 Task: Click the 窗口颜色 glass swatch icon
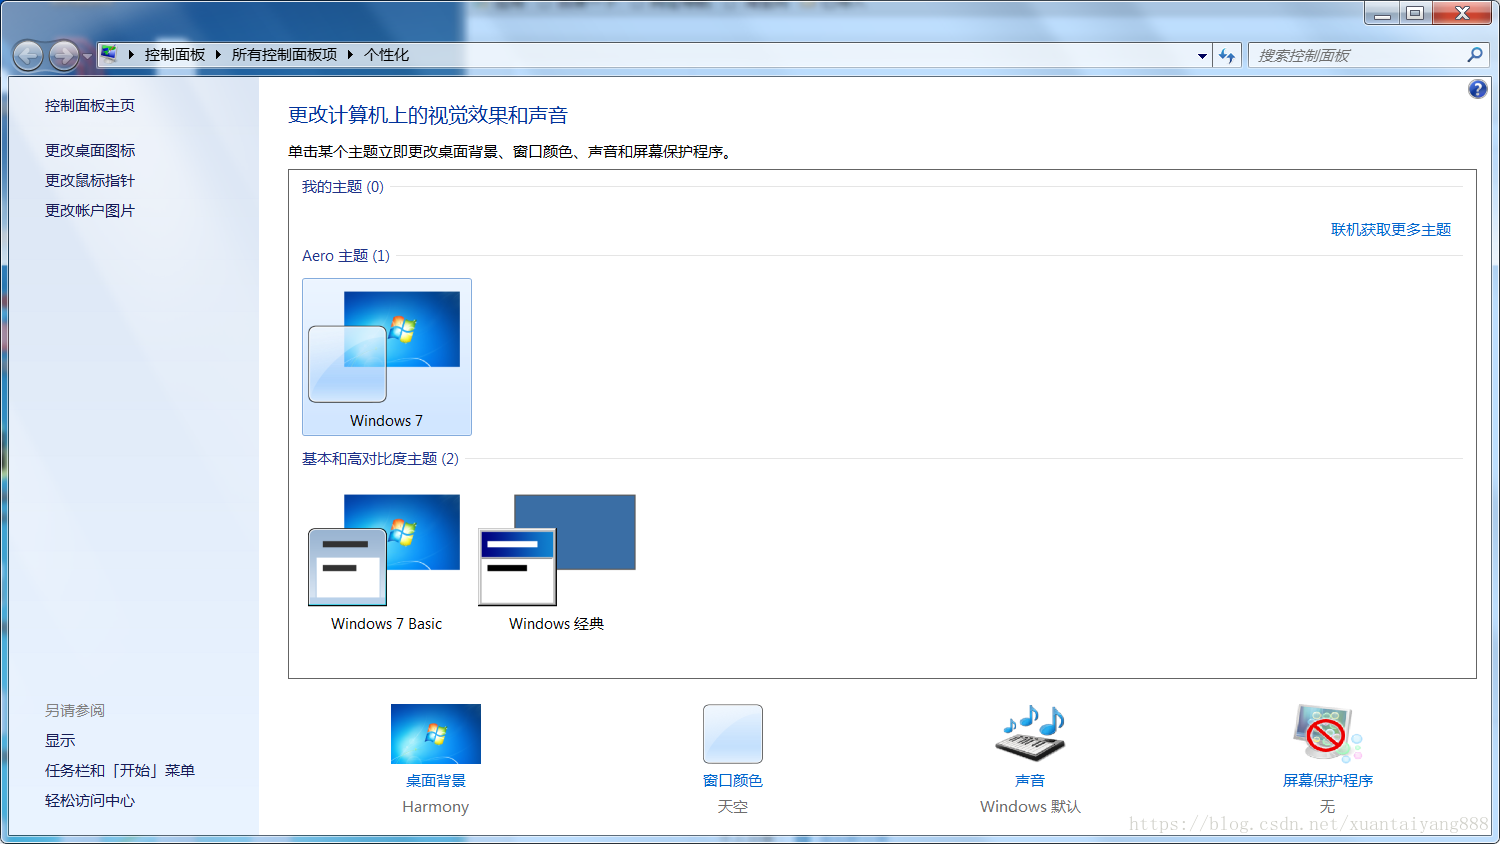[733, 734]
